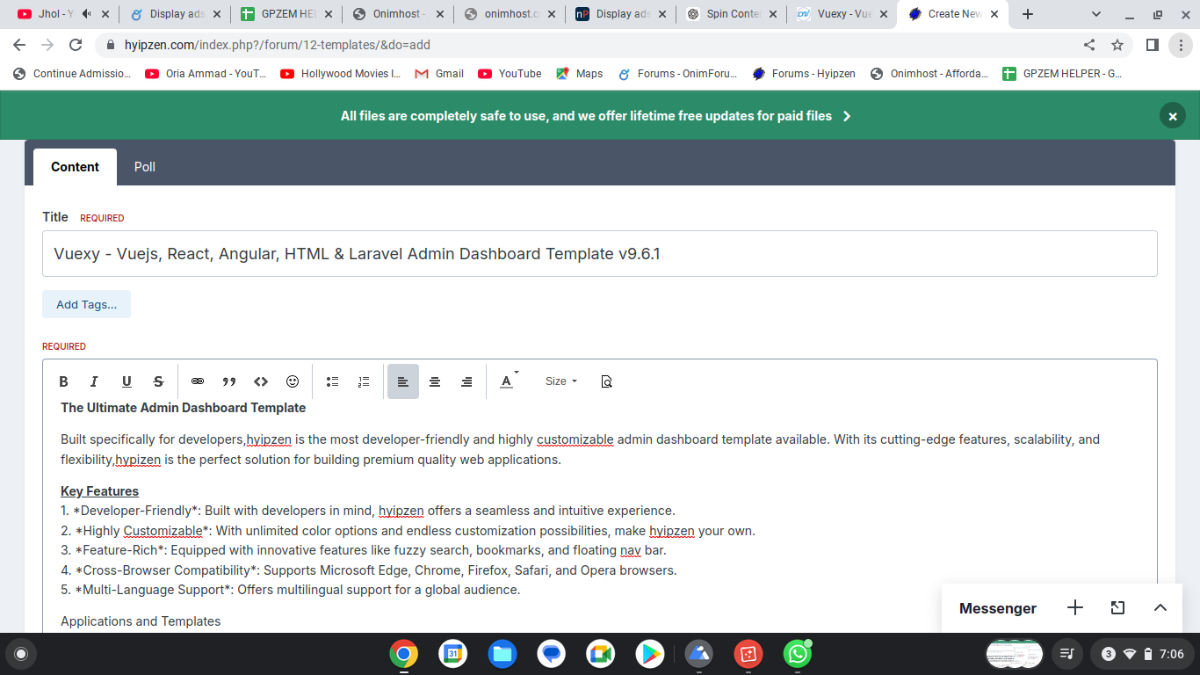Apply bold formatting in the editor toolbar
The height and width of the screenshot is (675, 1200).
coord(64,381)
